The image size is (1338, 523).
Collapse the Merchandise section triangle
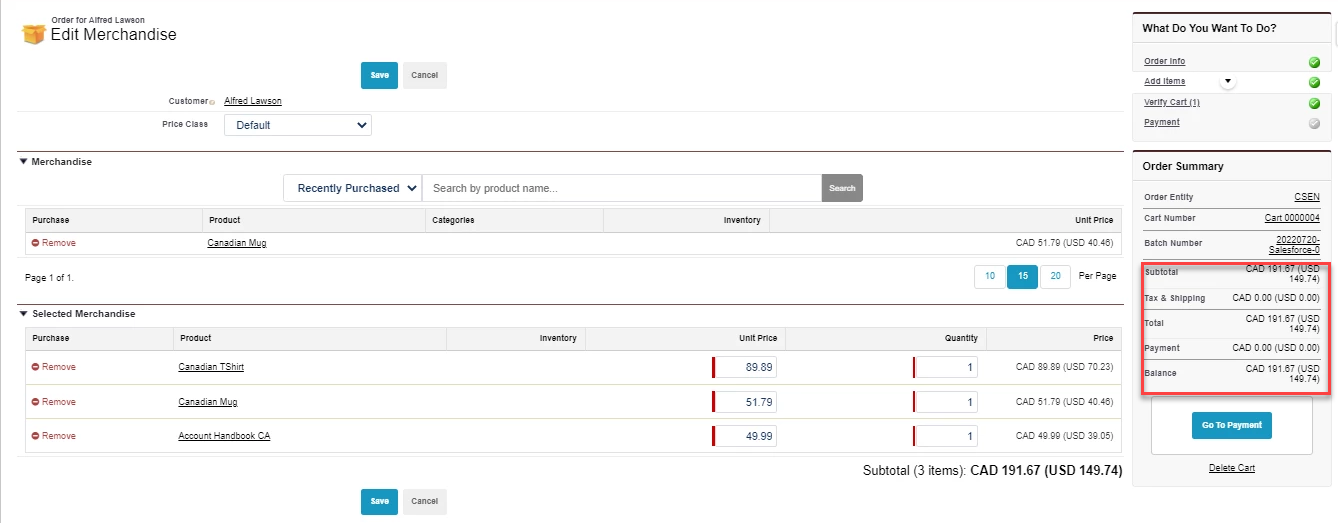click(23, 161)
